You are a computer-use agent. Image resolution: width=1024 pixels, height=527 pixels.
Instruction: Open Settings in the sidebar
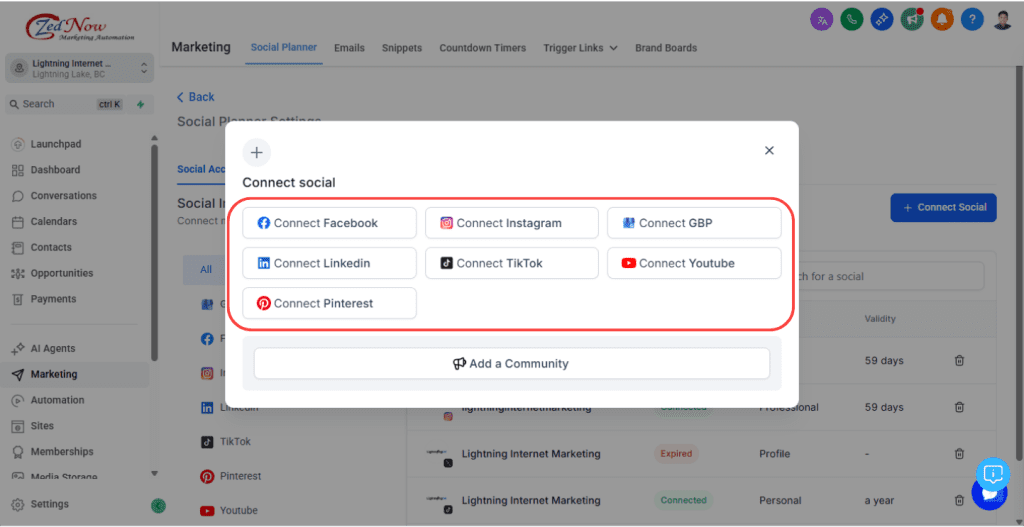click(x=49, y=504)
